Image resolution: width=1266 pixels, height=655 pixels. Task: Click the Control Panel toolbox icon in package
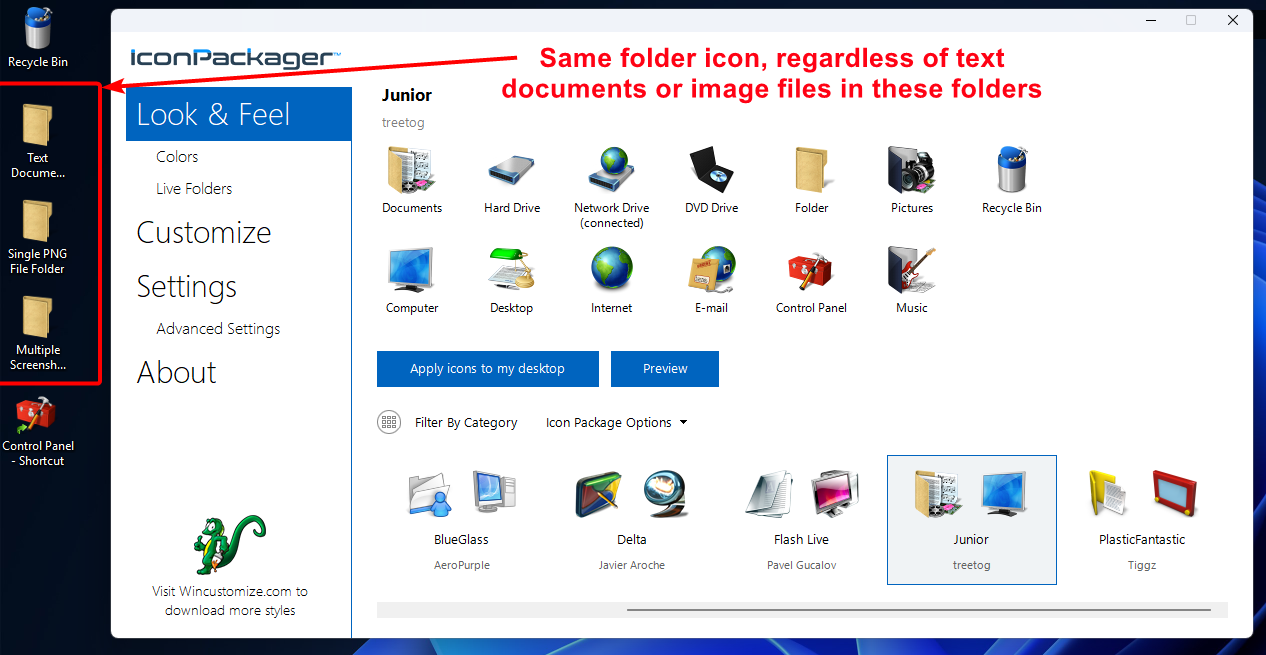(x=811, y=271)
